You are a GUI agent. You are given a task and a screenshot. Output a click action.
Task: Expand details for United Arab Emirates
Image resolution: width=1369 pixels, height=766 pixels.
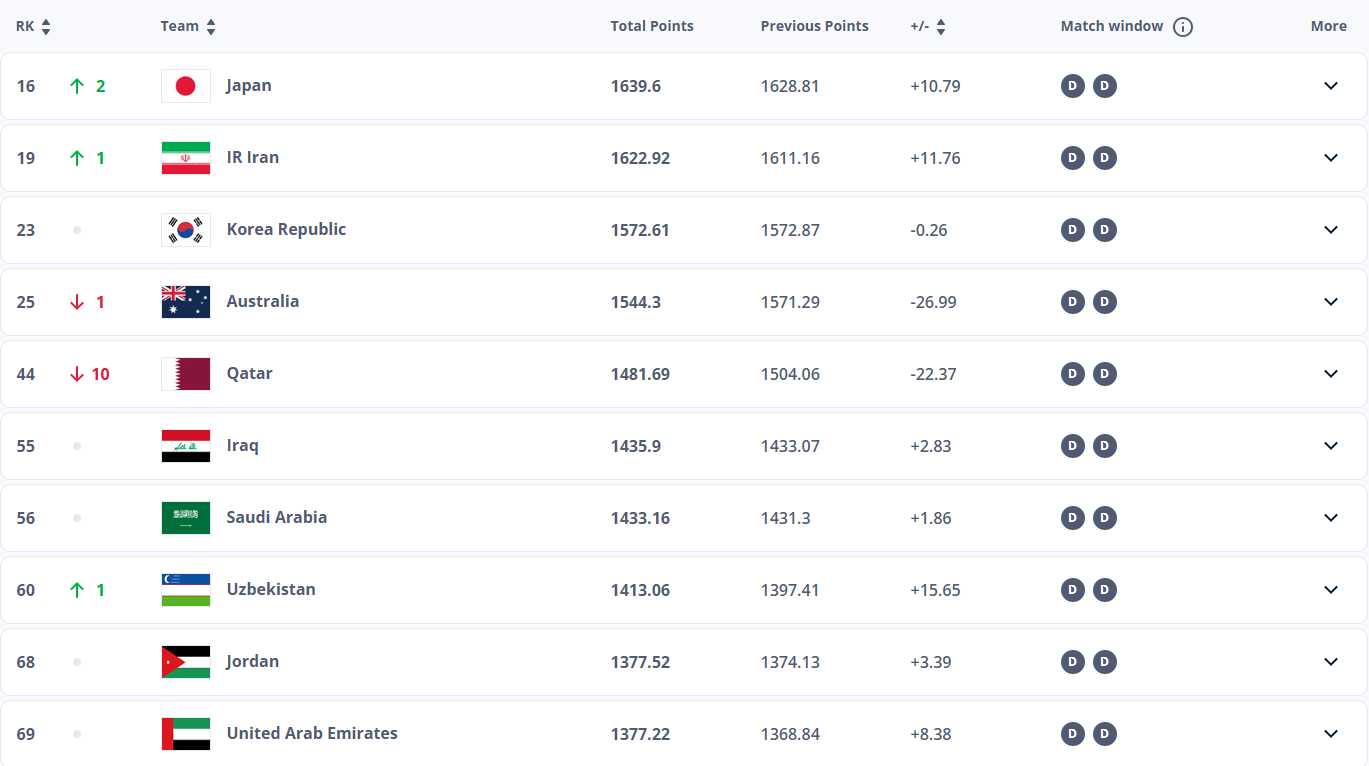coord(1331,734)
